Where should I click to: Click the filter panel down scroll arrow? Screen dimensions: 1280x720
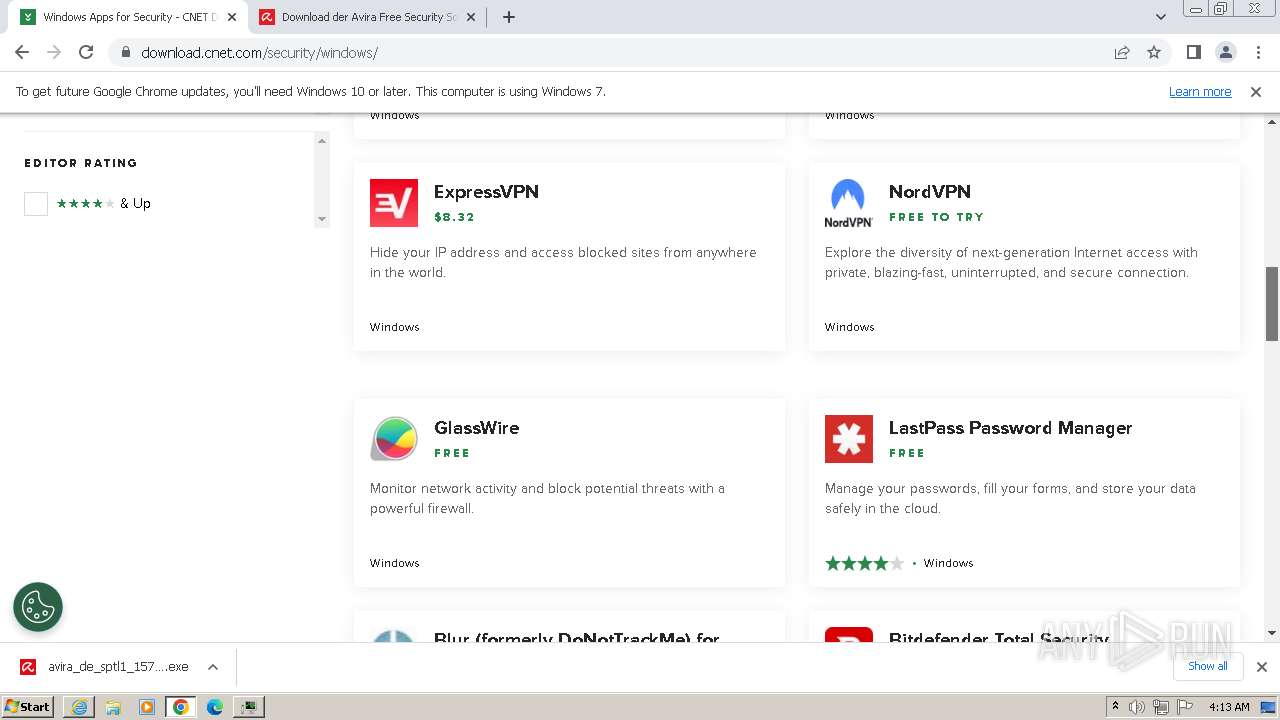click(x=322, y=219)
